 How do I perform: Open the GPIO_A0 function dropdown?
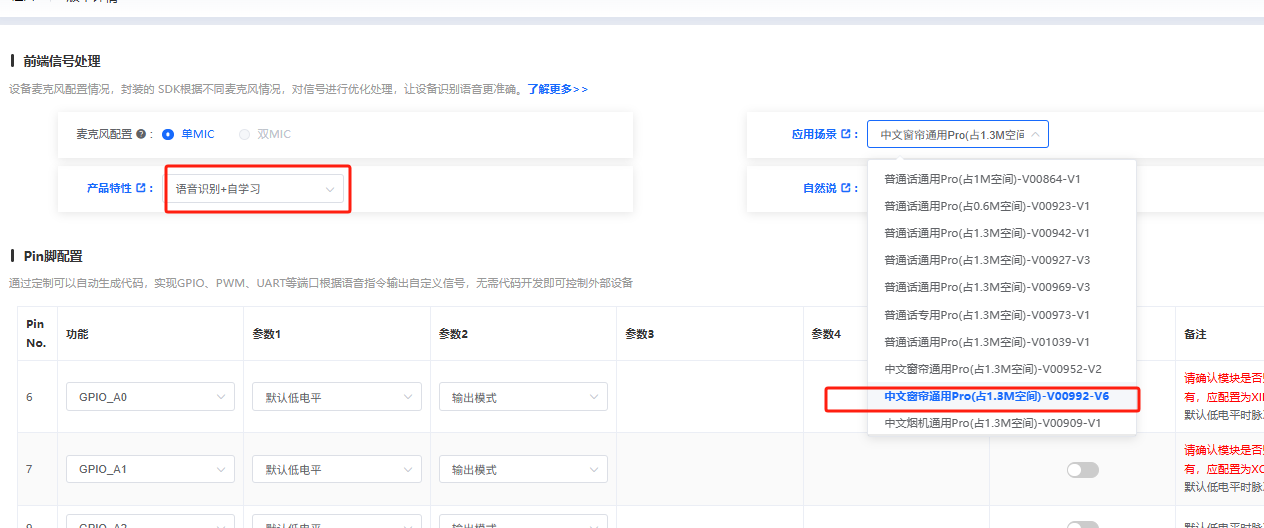point(150,397)
